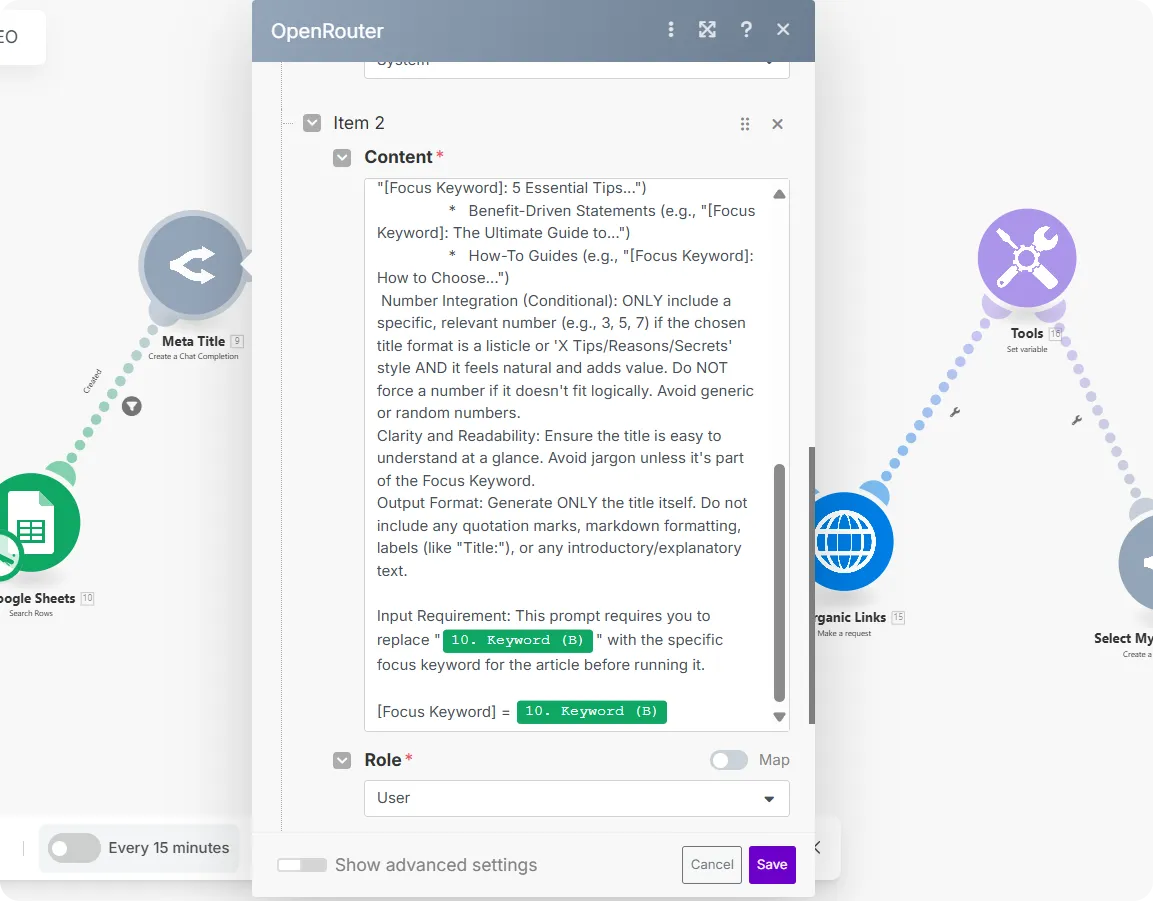The width and height of the screenshot is (1153, 901).
Task: Click the Meta Title module label
Action: click(x=193, y=341)
